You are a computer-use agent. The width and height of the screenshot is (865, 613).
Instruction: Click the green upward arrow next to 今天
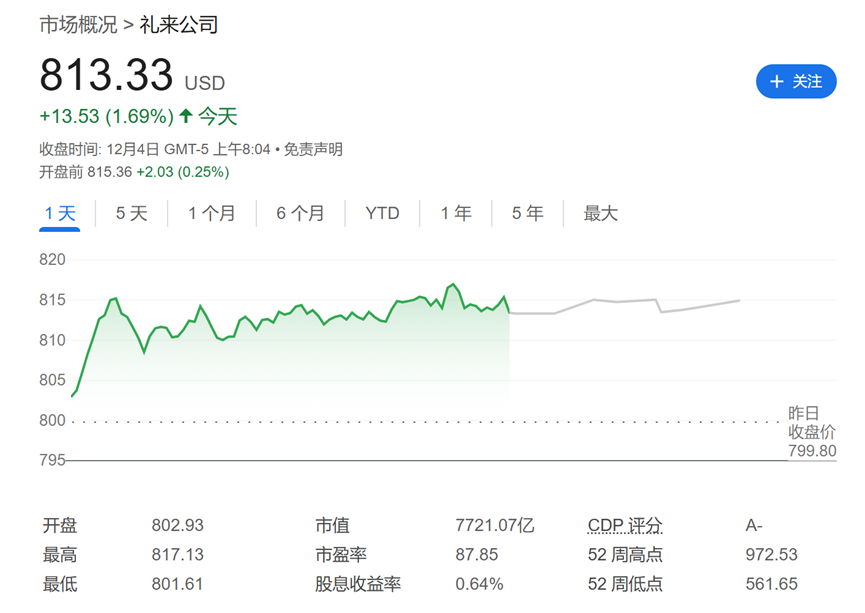[x=186, y=116]
